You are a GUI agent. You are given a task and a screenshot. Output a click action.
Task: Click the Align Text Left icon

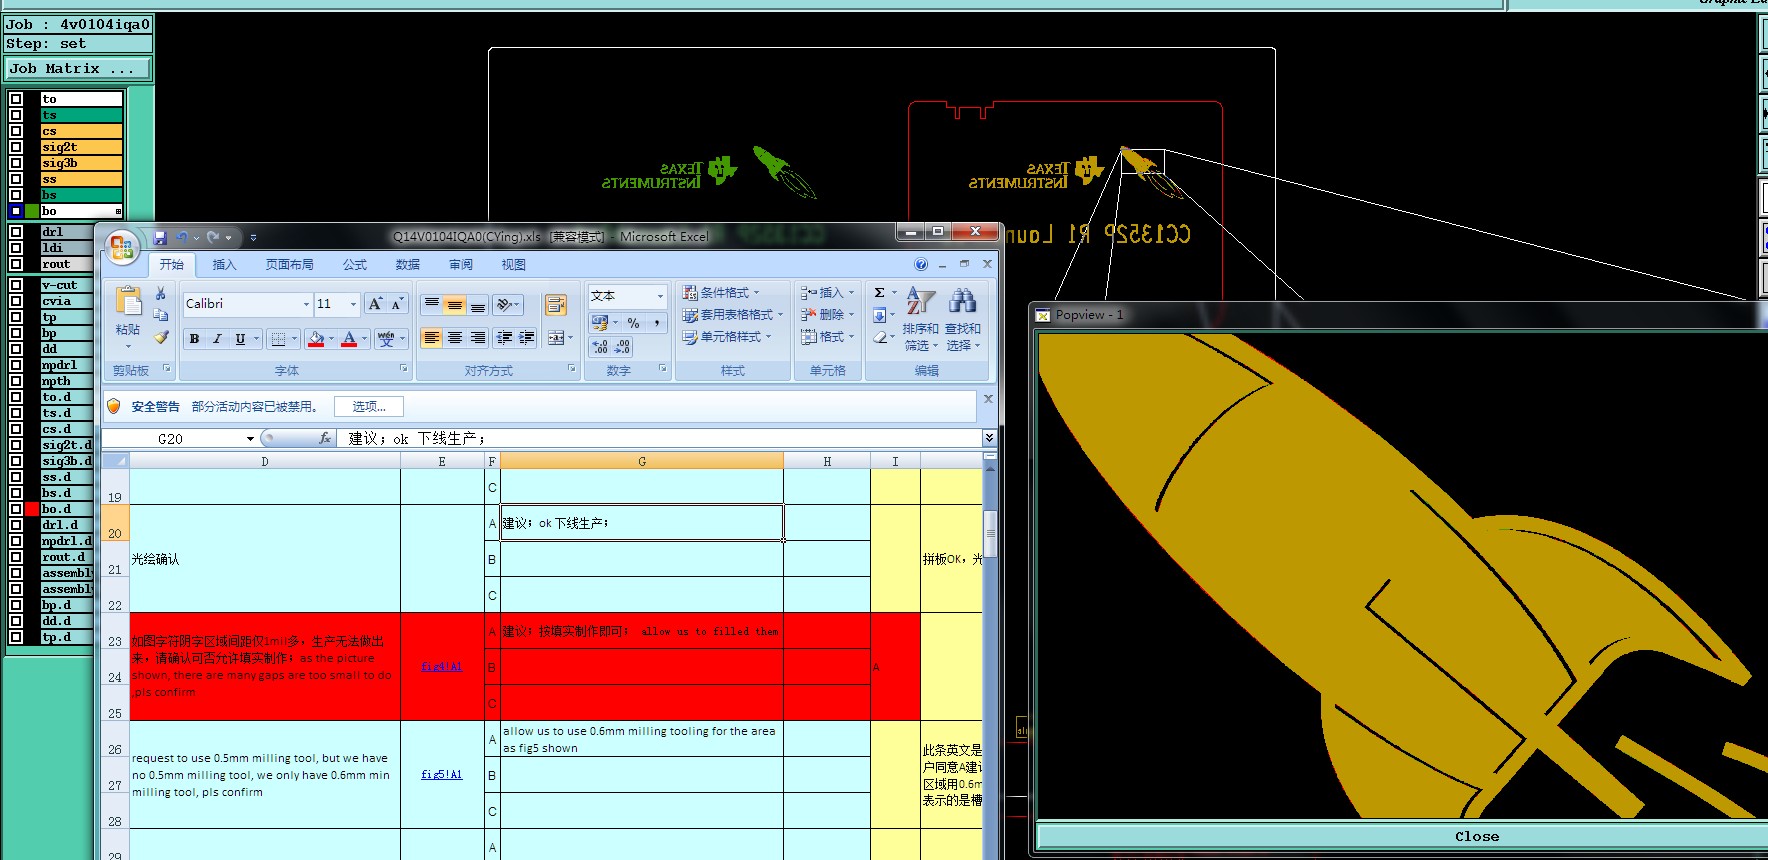[431, 338]
